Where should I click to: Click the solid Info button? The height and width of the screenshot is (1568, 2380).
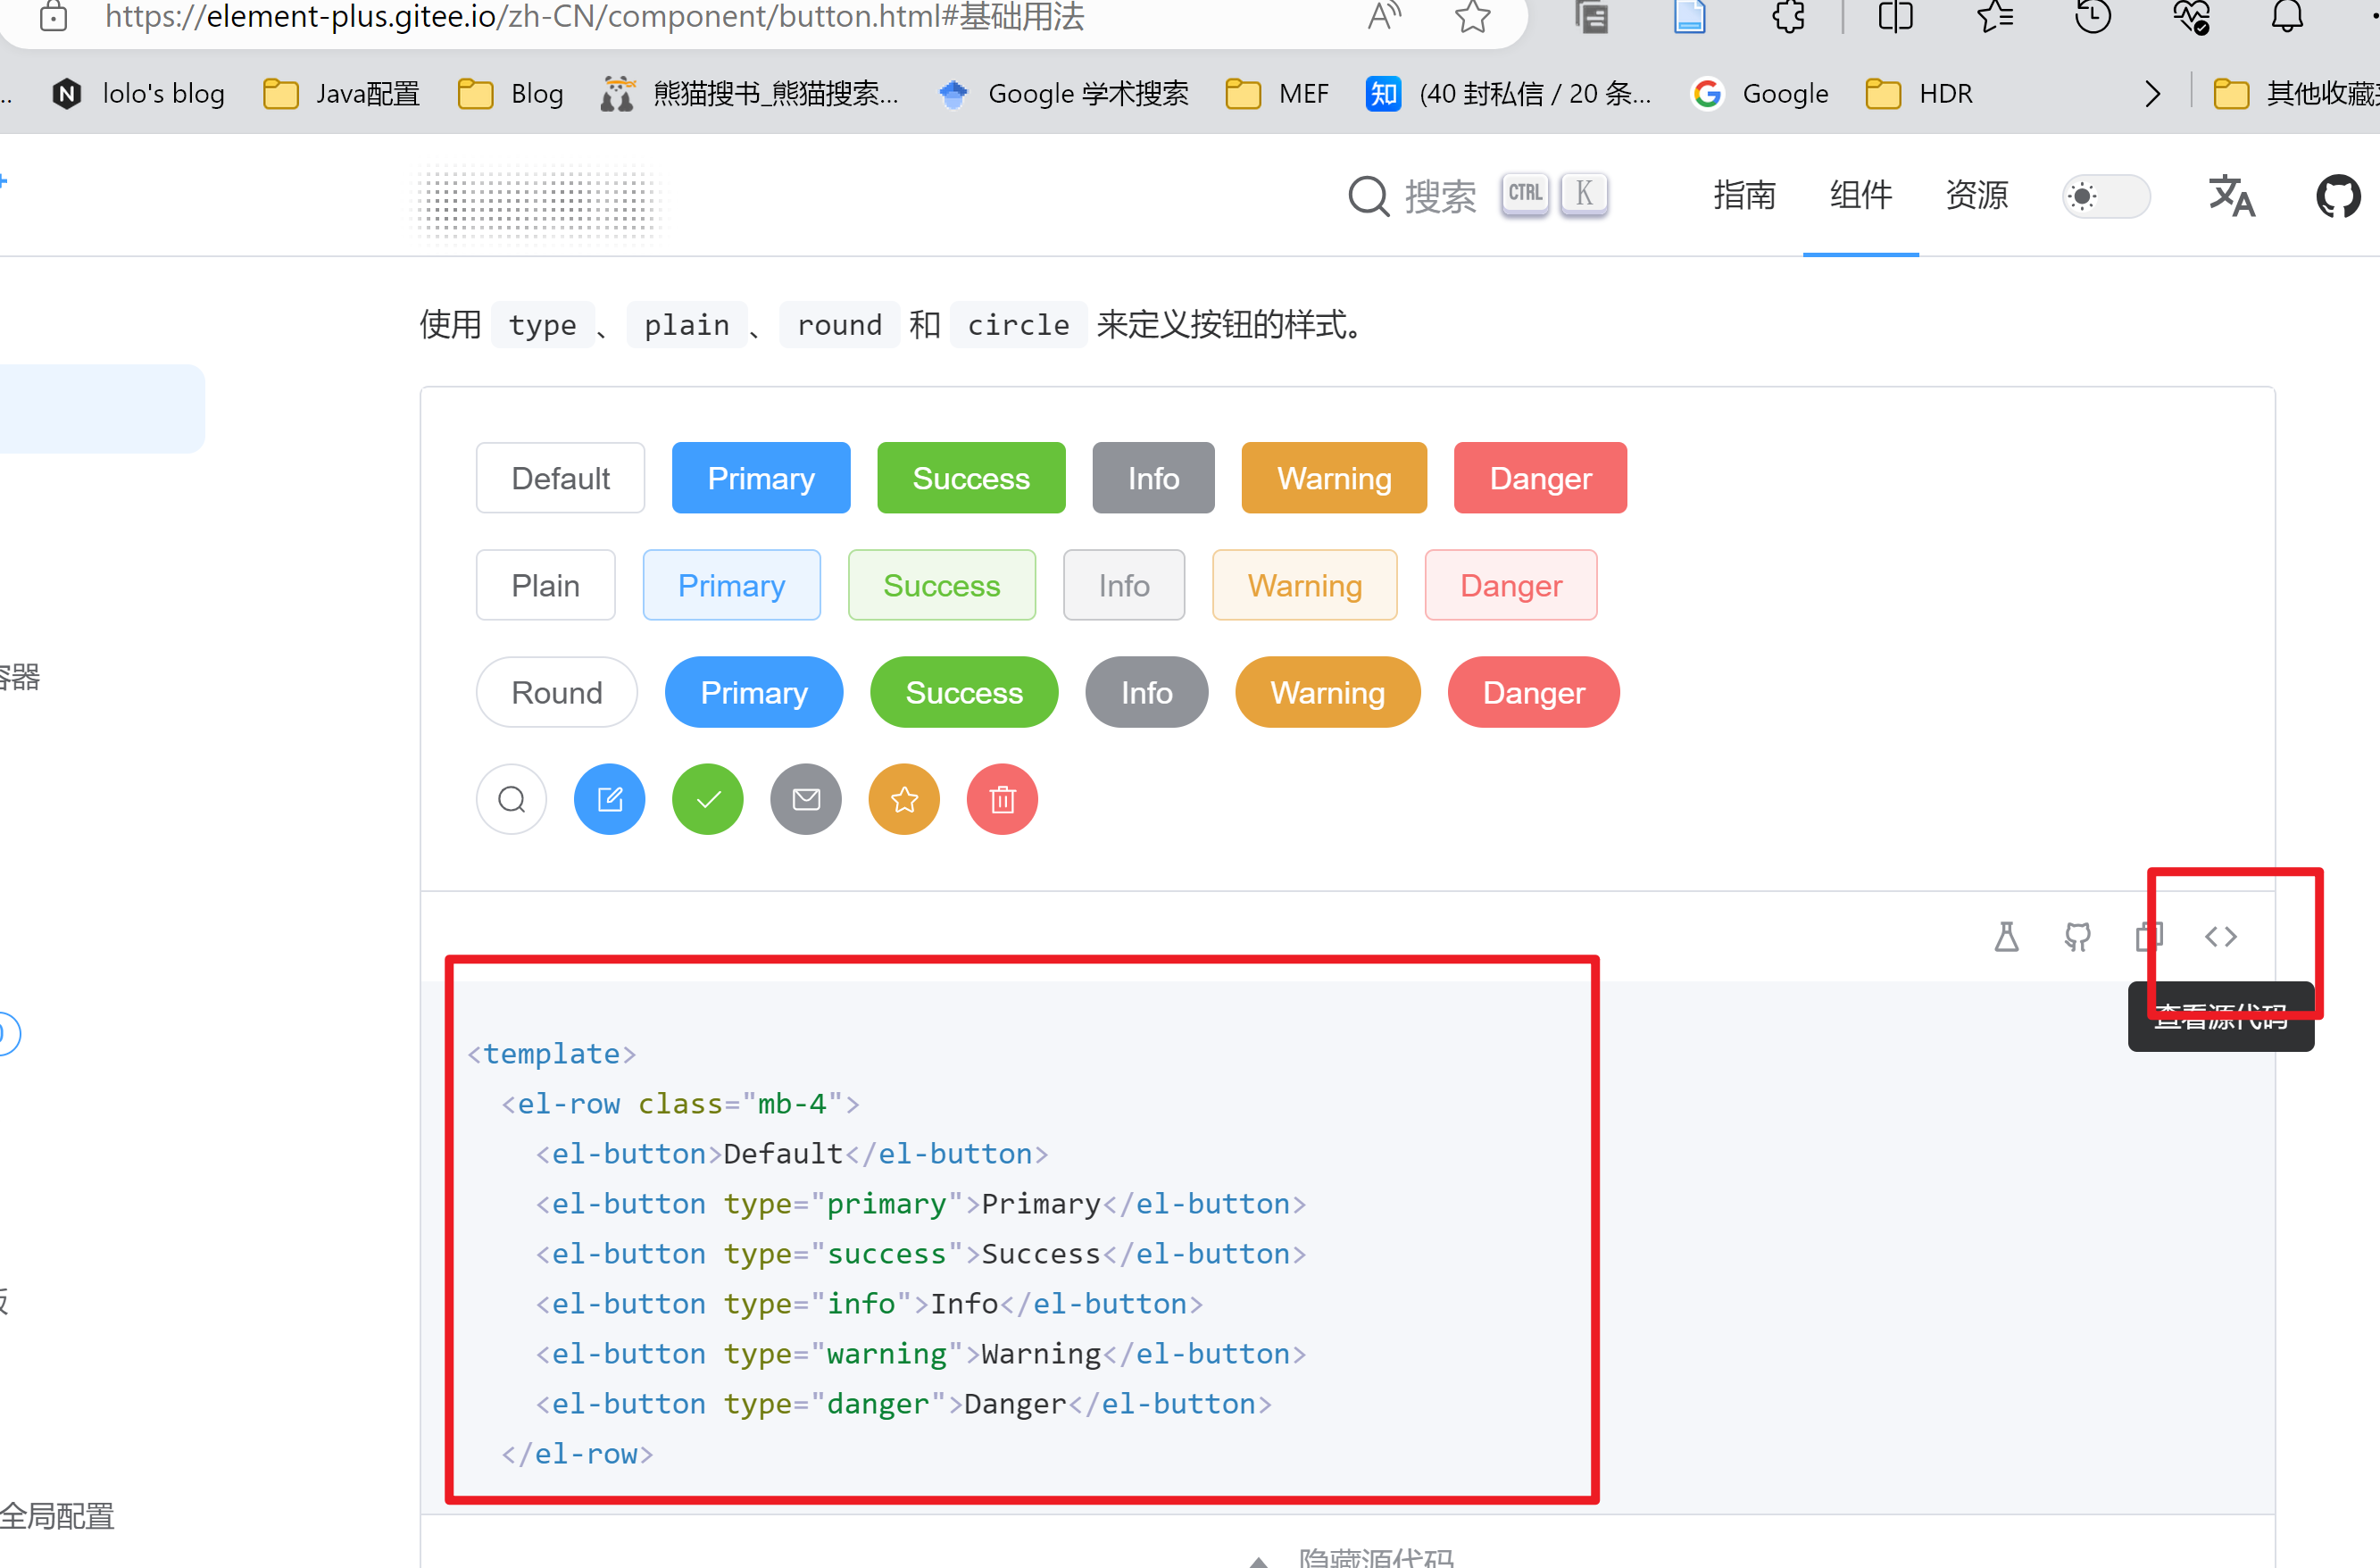click(x=1153, y=478)
